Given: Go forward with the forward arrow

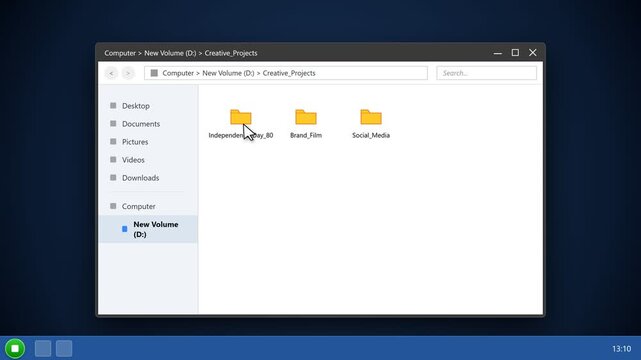Looking at the screenshot, I should tap(128, 73).
